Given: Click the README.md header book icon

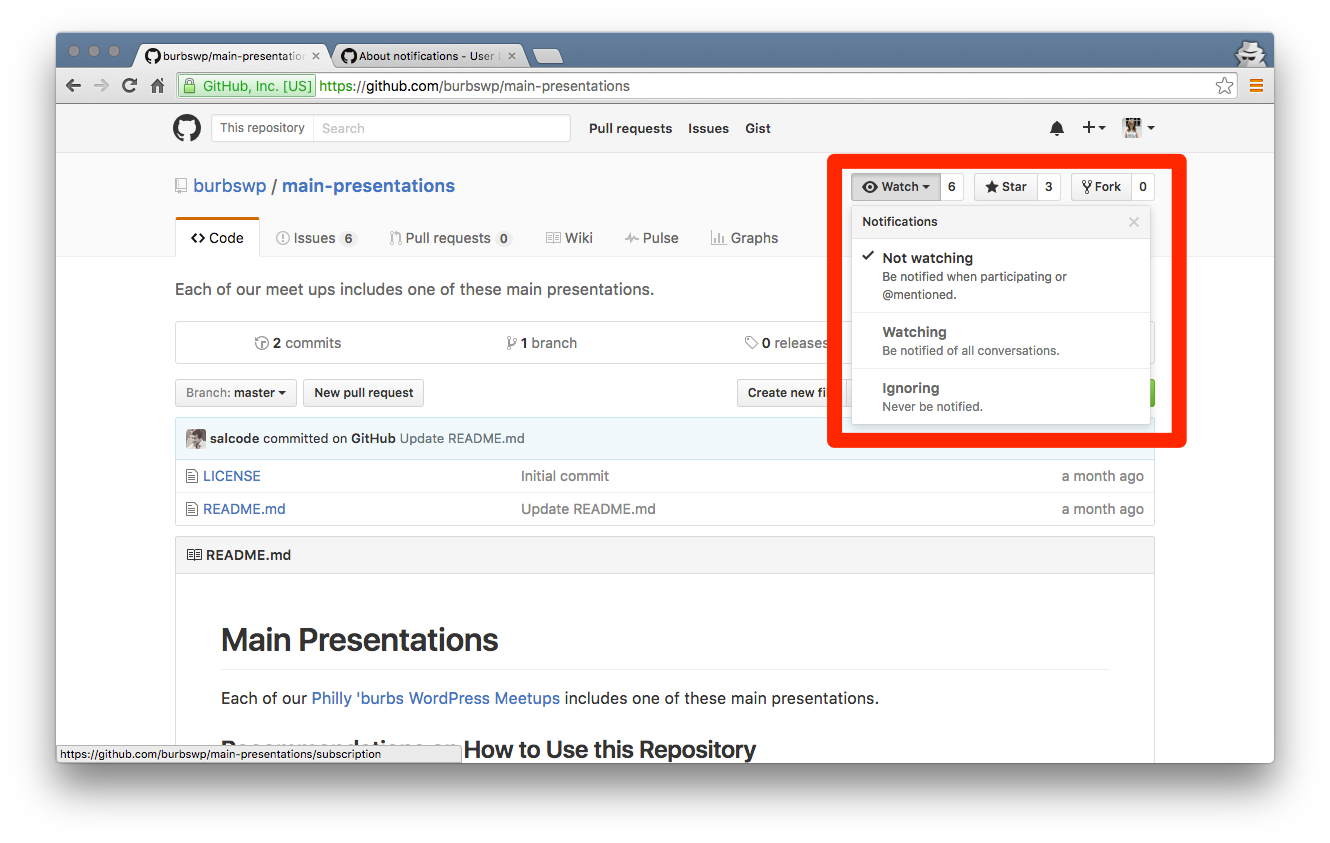Looking at the screenshot, I should [194, 555].
